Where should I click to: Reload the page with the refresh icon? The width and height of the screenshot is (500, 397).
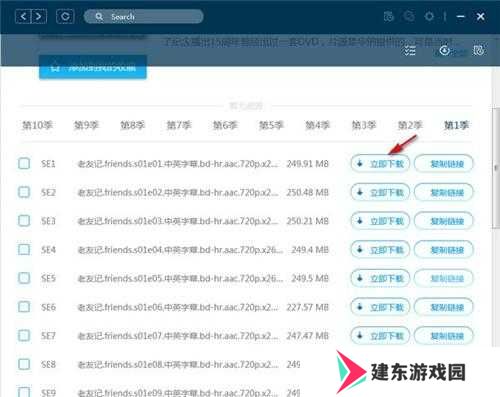(x=65, y=16)
